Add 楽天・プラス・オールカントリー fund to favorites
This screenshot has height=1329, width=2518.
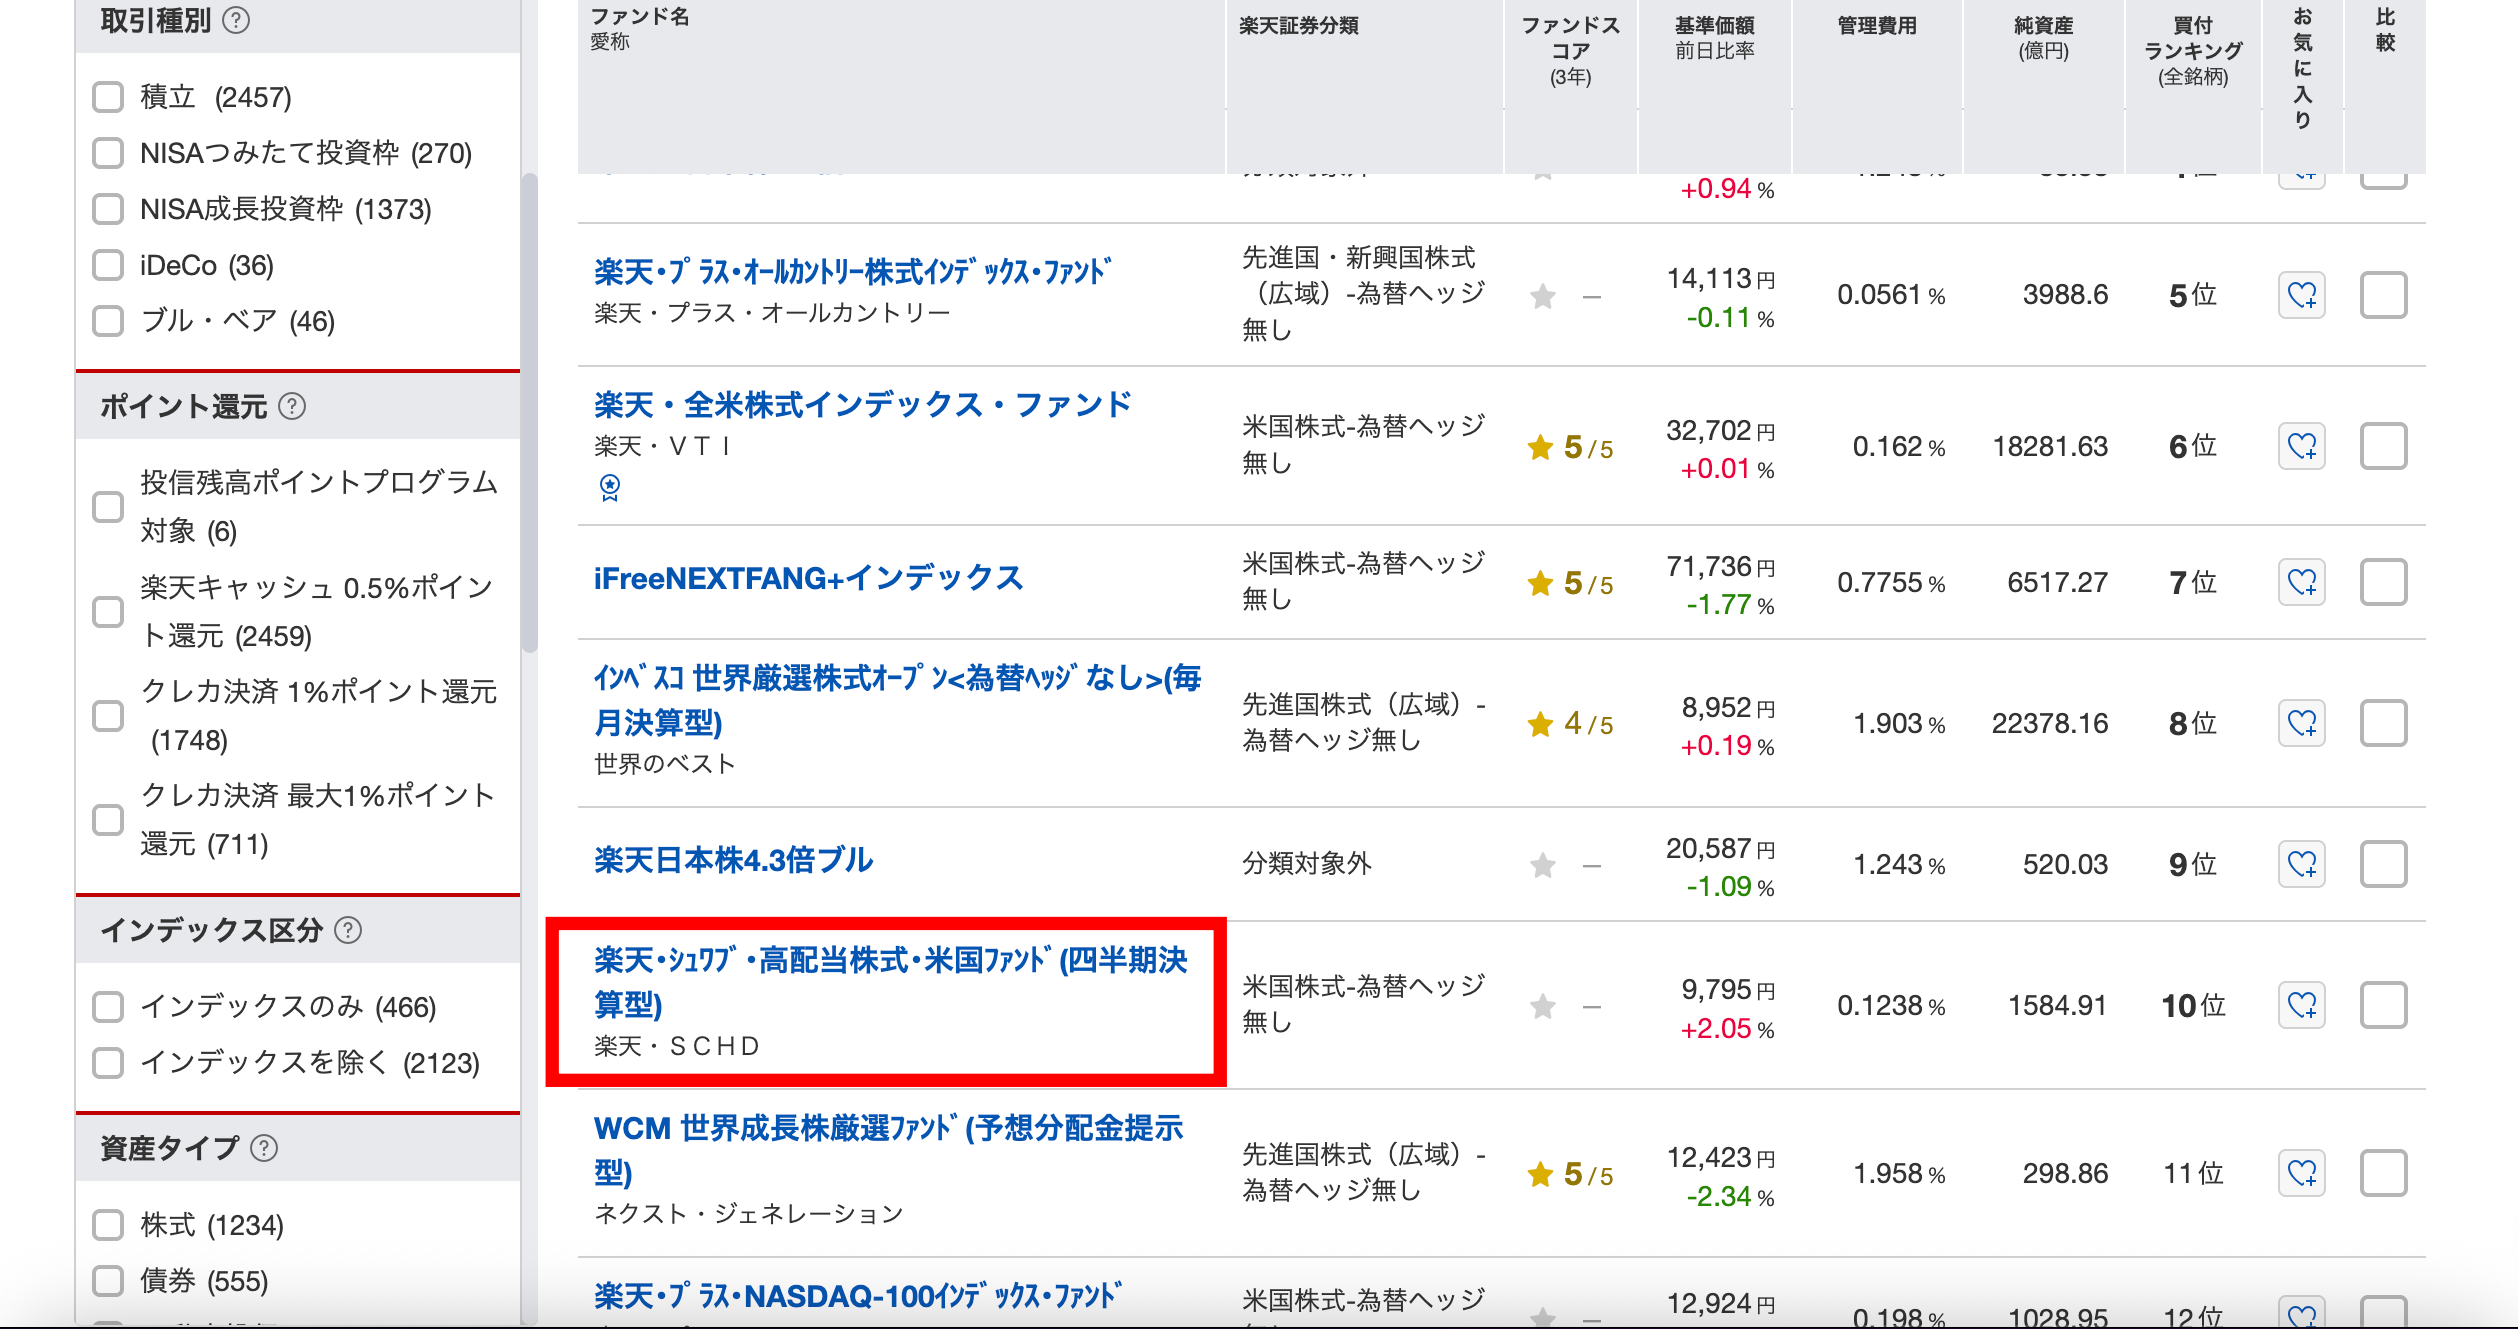pyautogui.click(x=2301, y=295)
